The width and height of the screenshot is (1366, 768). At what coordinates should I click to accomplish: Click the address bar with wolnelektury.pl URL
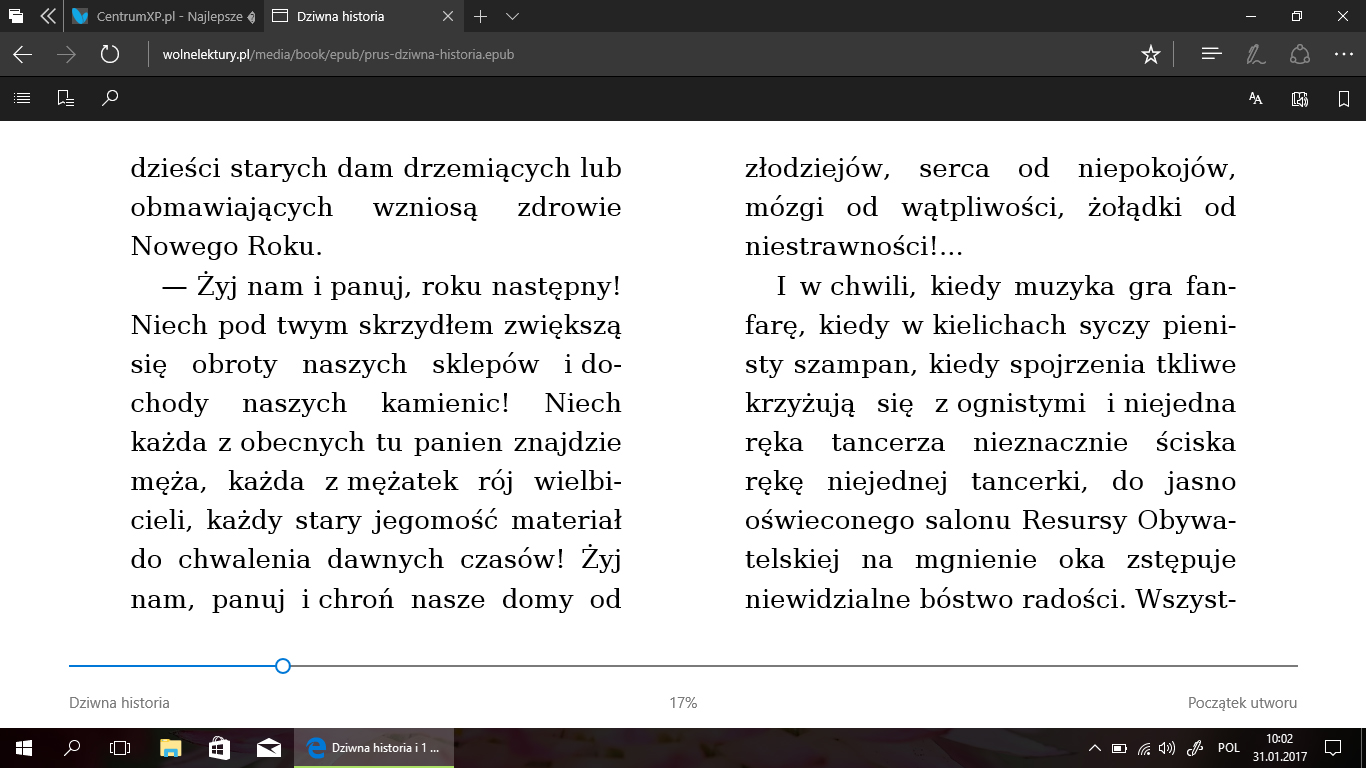[640, 55]
